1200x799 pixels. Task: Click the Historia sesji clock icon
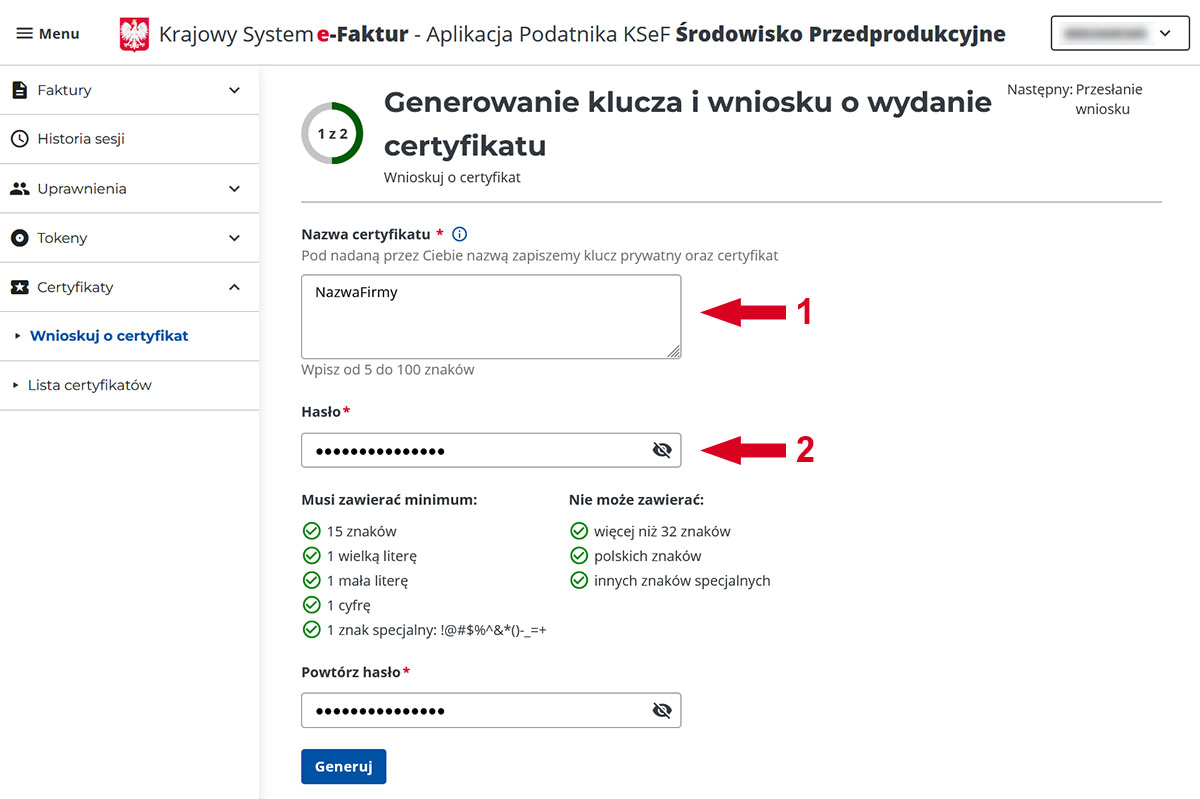(19, 139)
